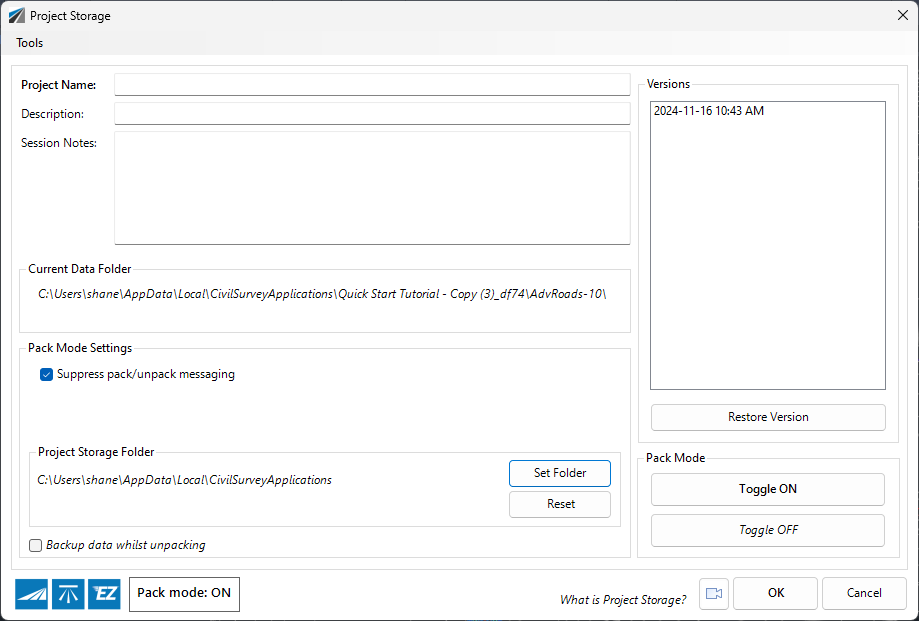This screenshot has height=621, width=919.
Task: Confirm the dialog with the OK button
Action: (775, 593)
